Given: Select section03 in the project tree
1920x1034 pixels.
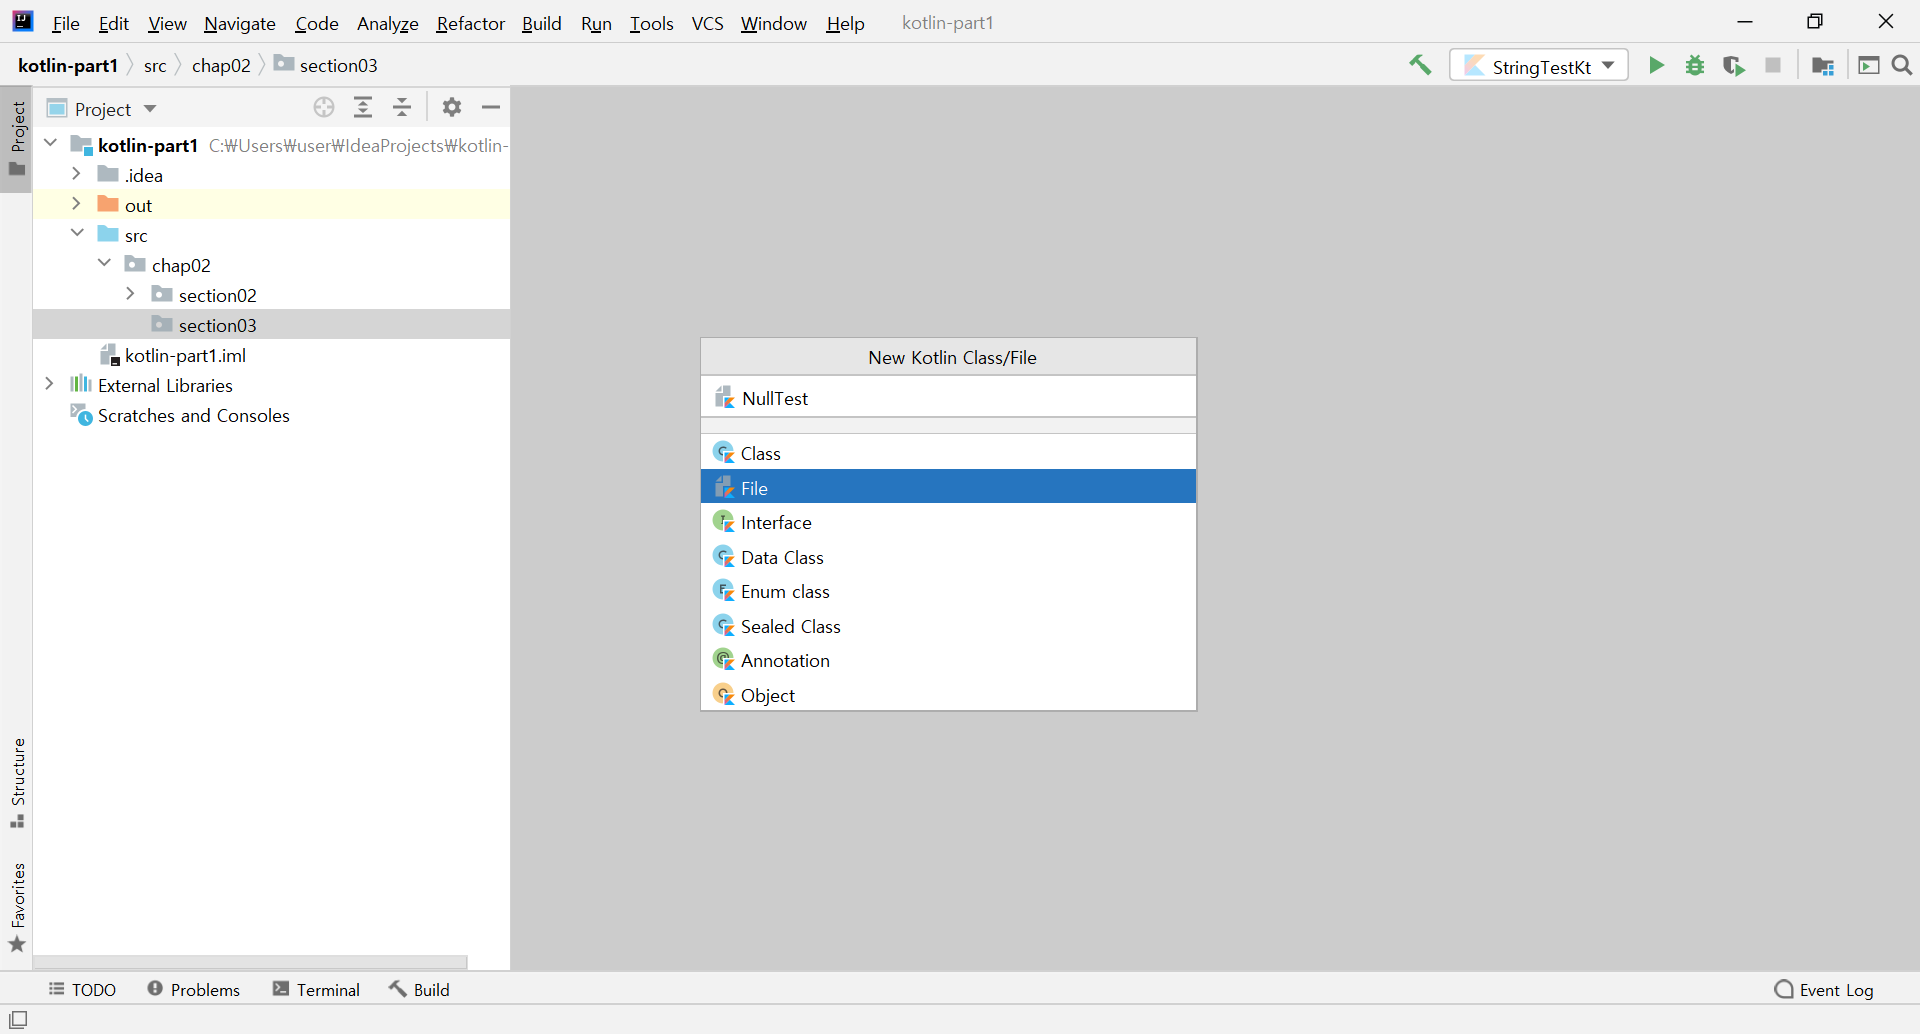Looking at the screenshot, I should pos(271,325).
